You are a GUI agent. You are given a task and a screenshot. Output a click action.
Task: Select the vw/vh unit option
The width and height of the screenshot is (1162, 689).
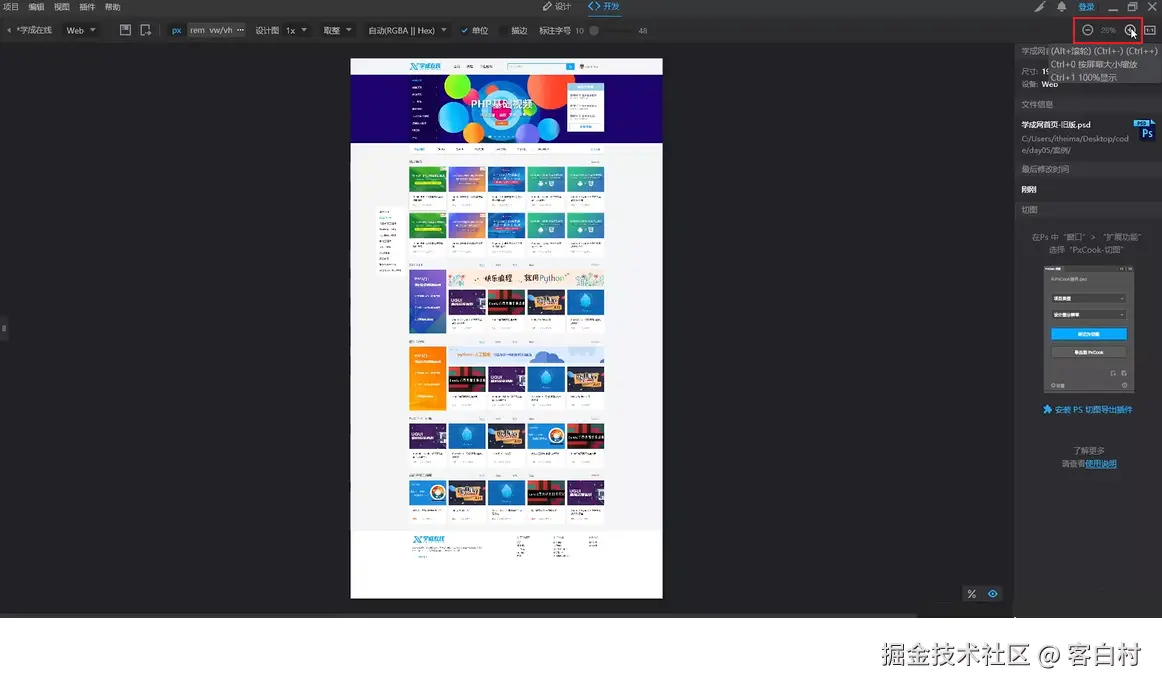click(221, 30)
